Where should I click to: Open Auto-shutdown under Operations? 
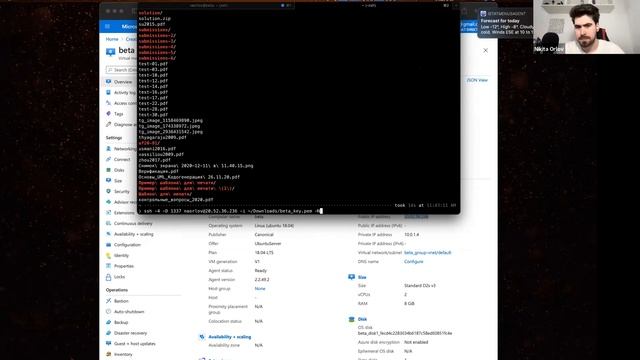[129, 312]
